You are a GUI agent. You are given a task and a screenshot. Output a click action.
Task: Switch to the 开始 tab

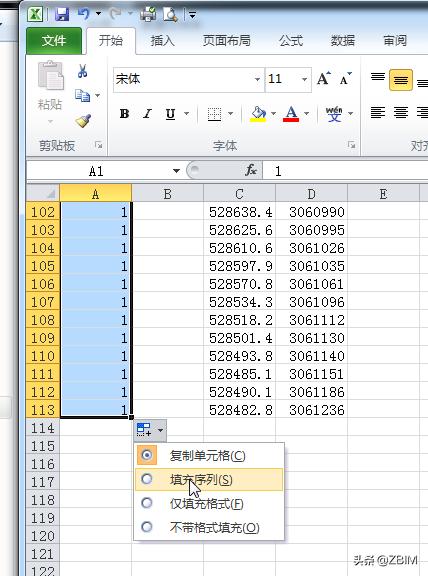tap(110, 40)
